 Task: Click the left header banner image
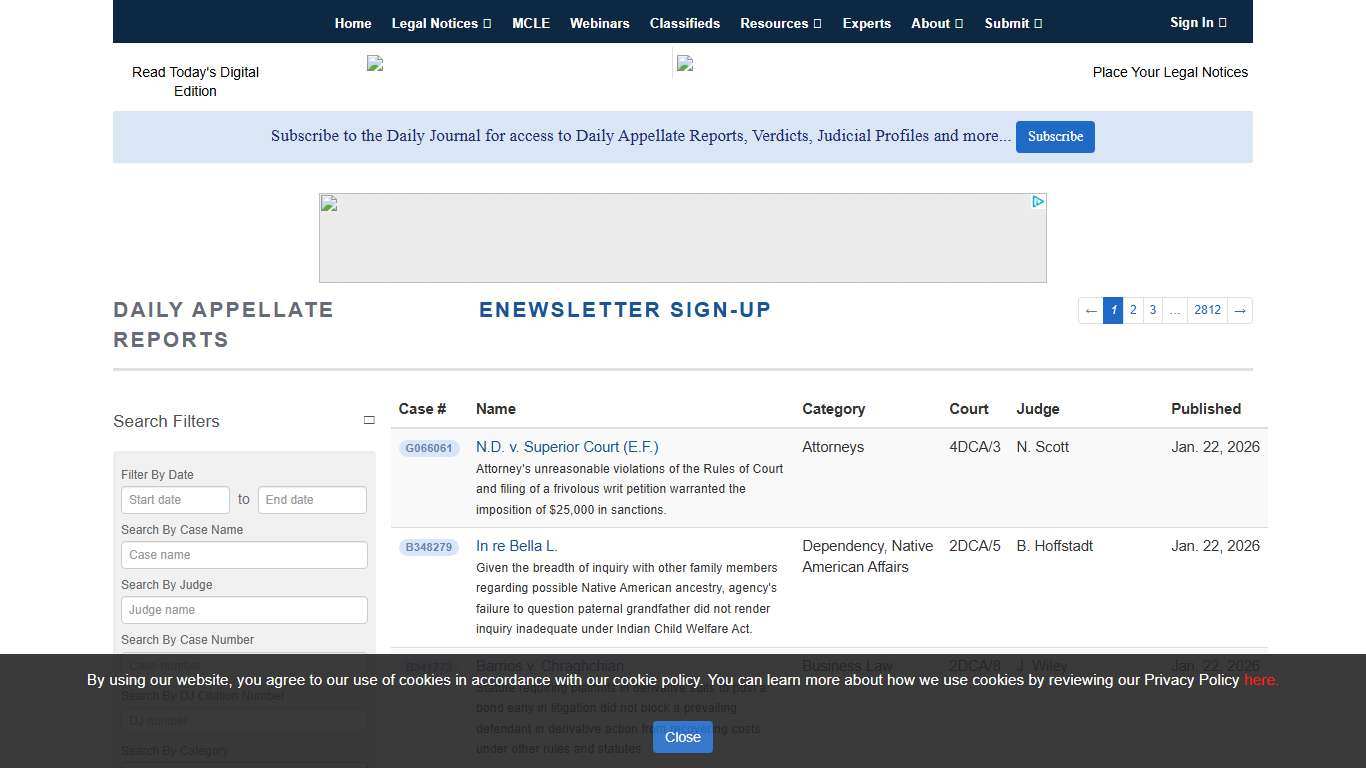[x=376, y=64]
